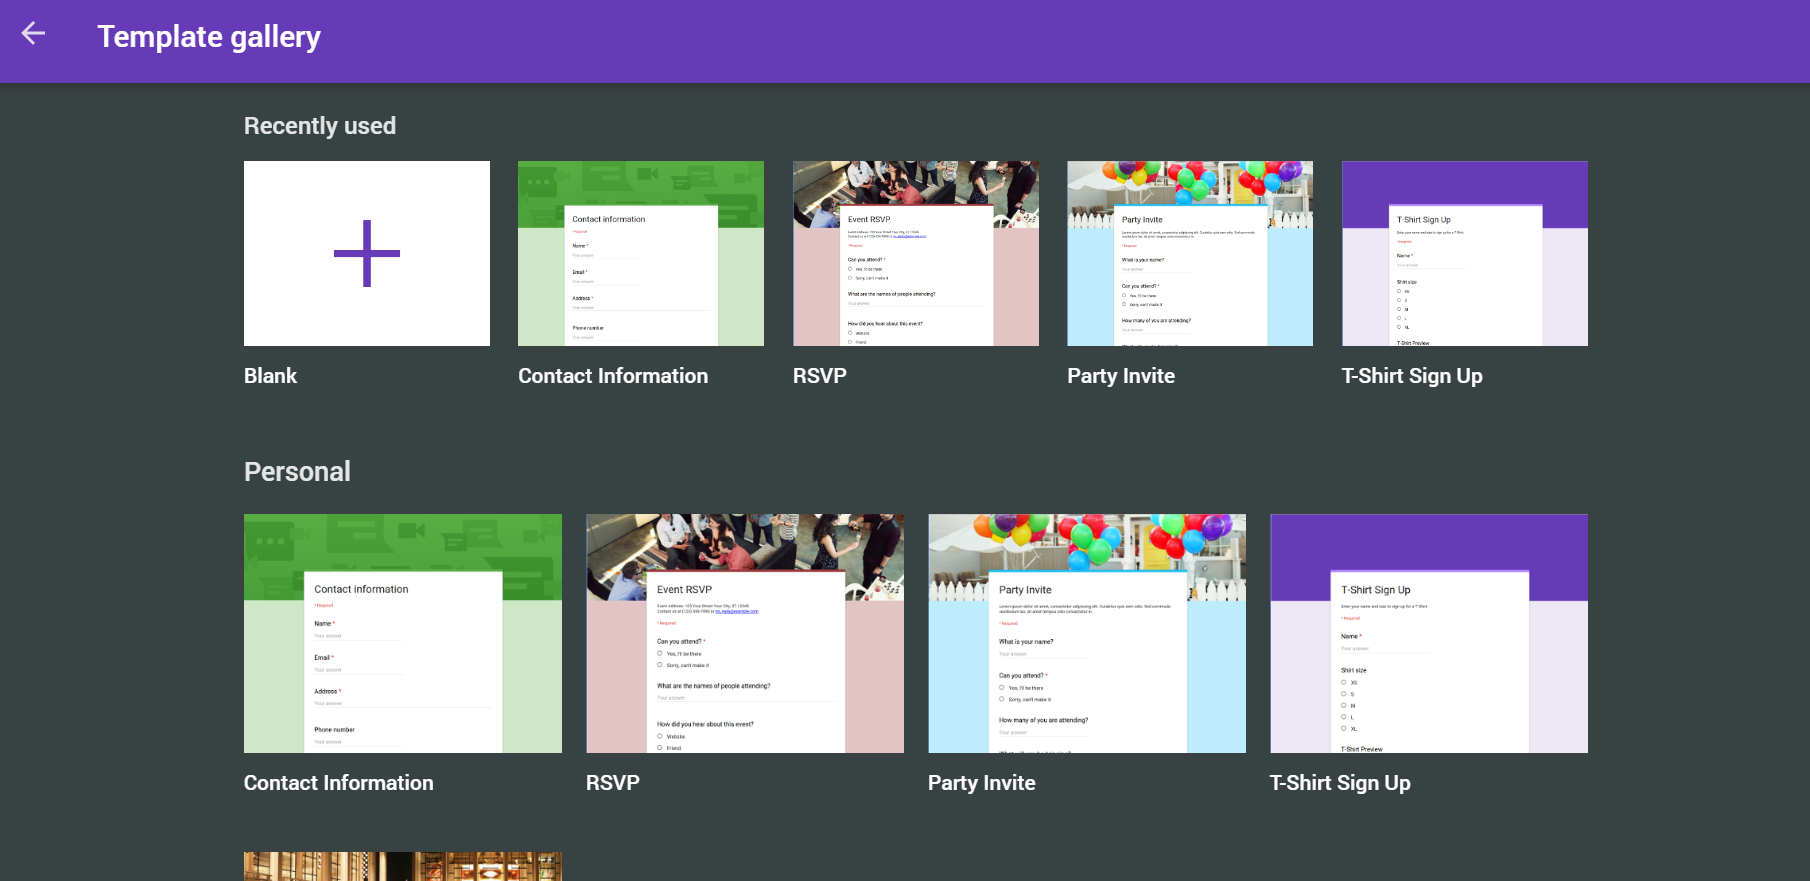1810x881 pixels.
Task: Select Party Invite thumbnail in Personal section
Action: pos(1086,633)
